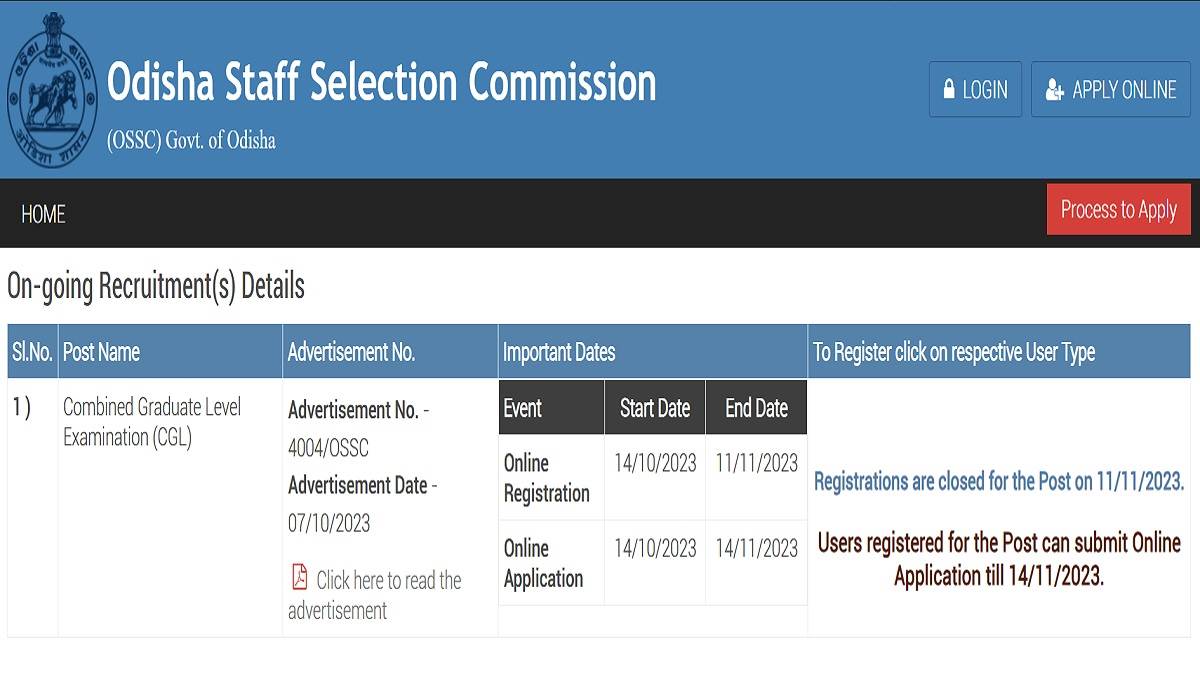Click the Online Application event row
This screenshot has width=1200, height=675.
[x=653, y=563]
